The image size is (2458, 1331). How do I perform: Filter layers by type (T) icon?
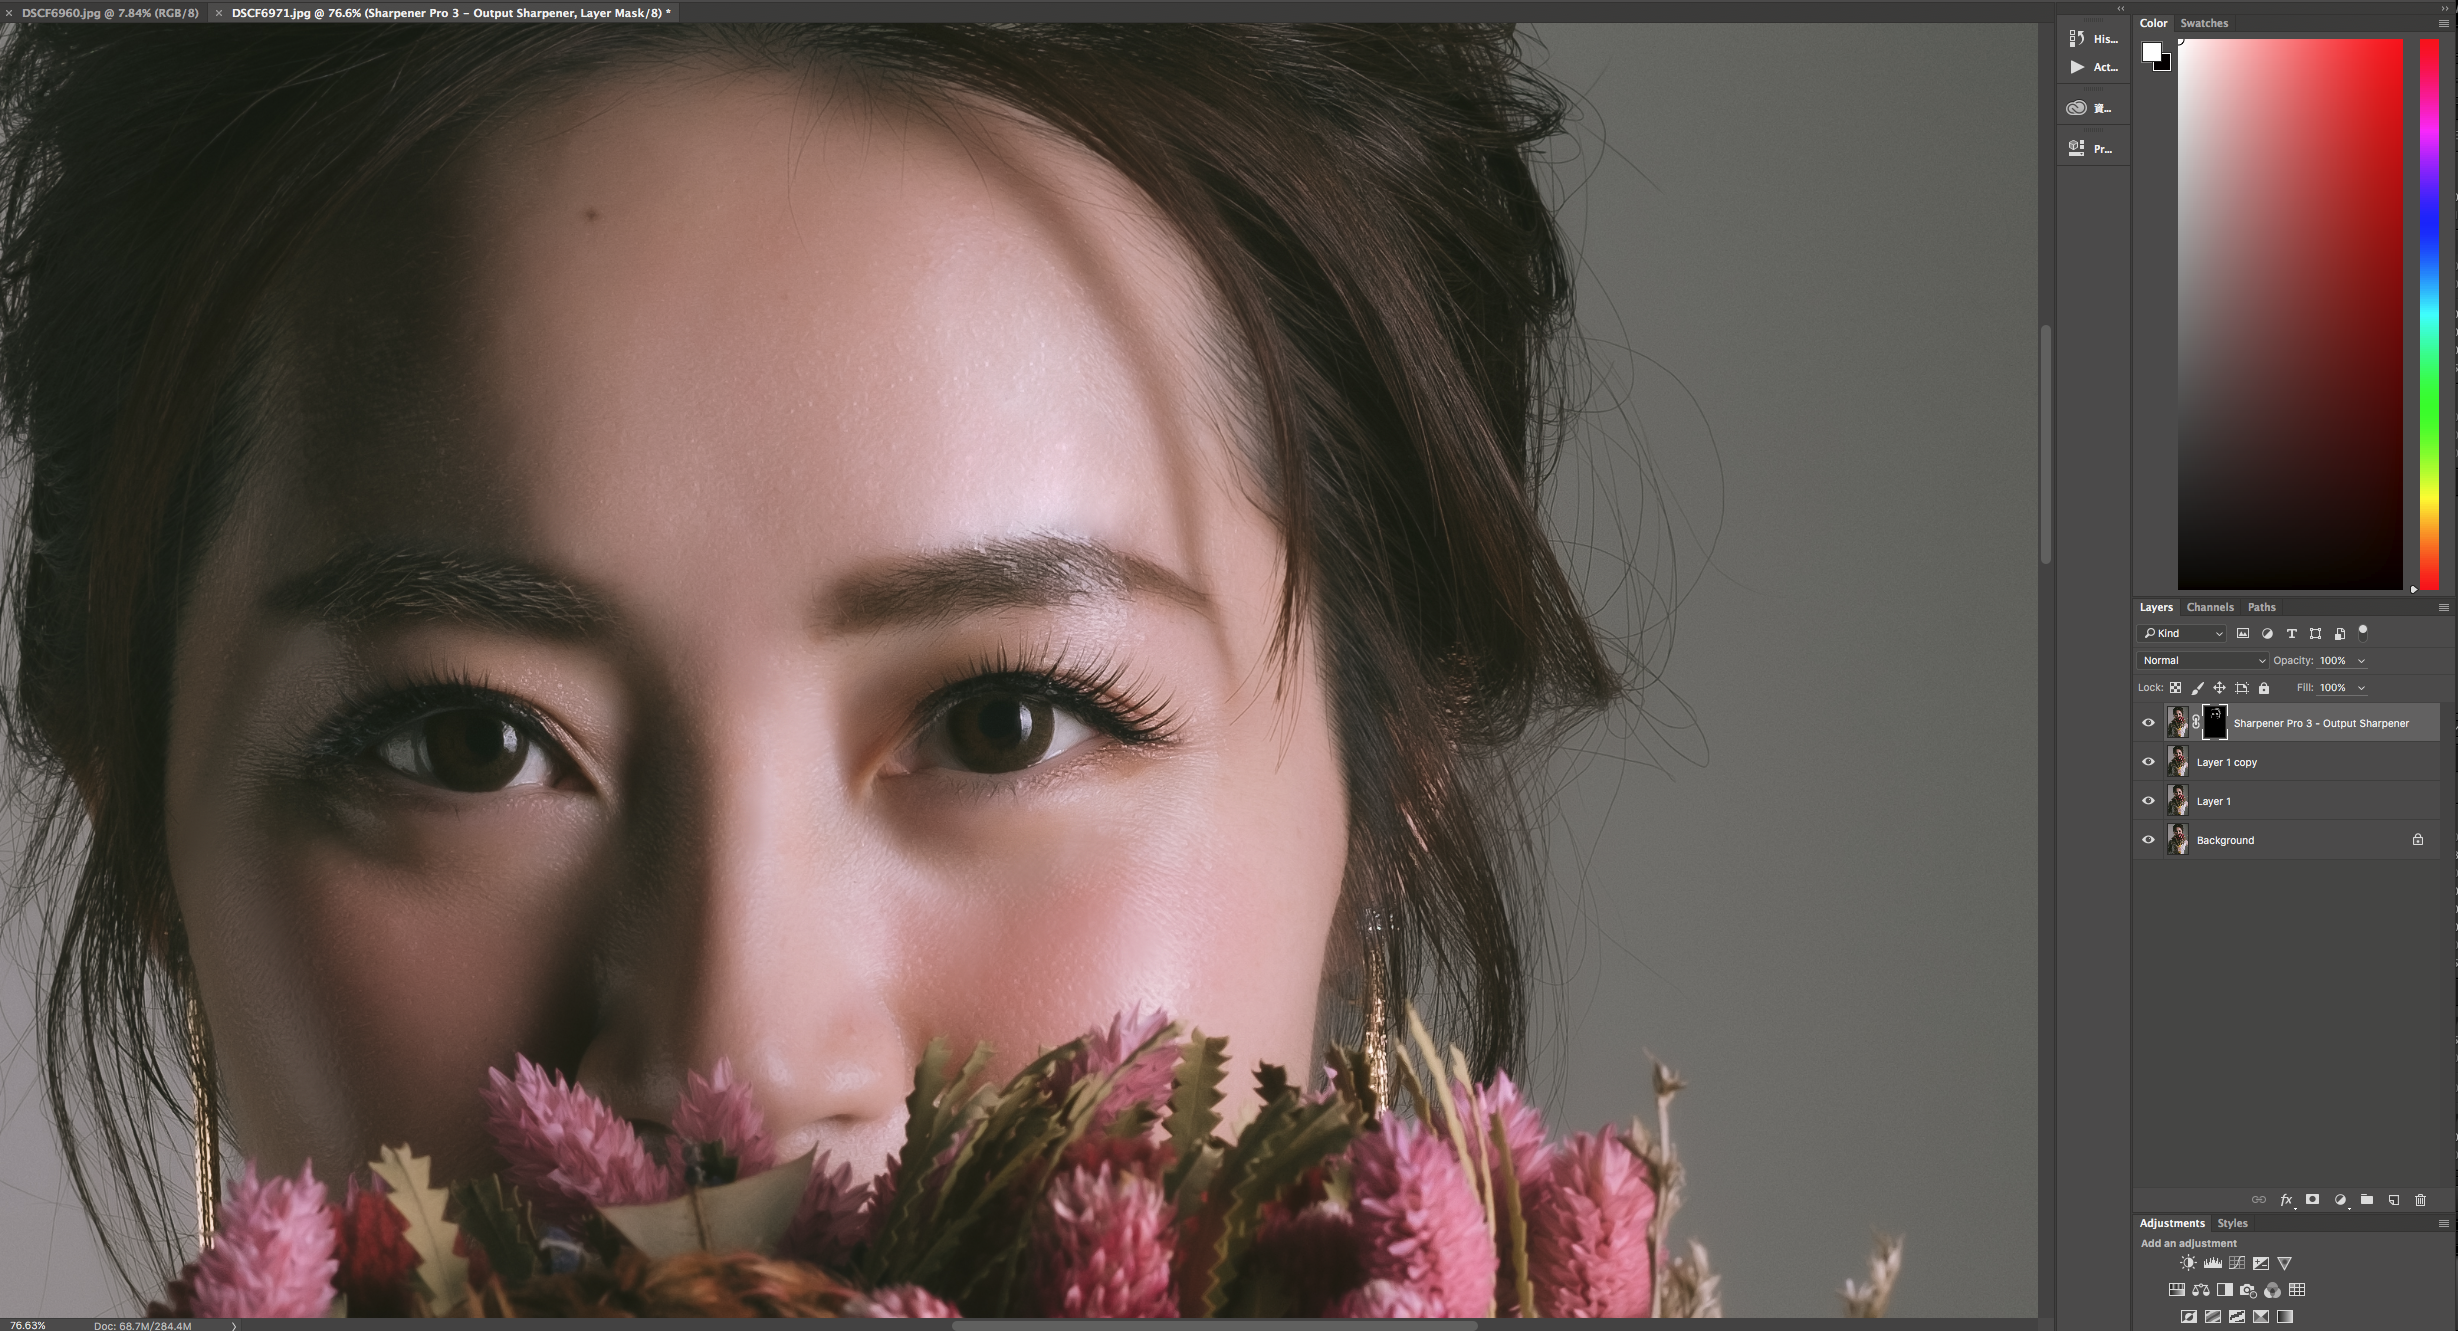(2291, 633)
